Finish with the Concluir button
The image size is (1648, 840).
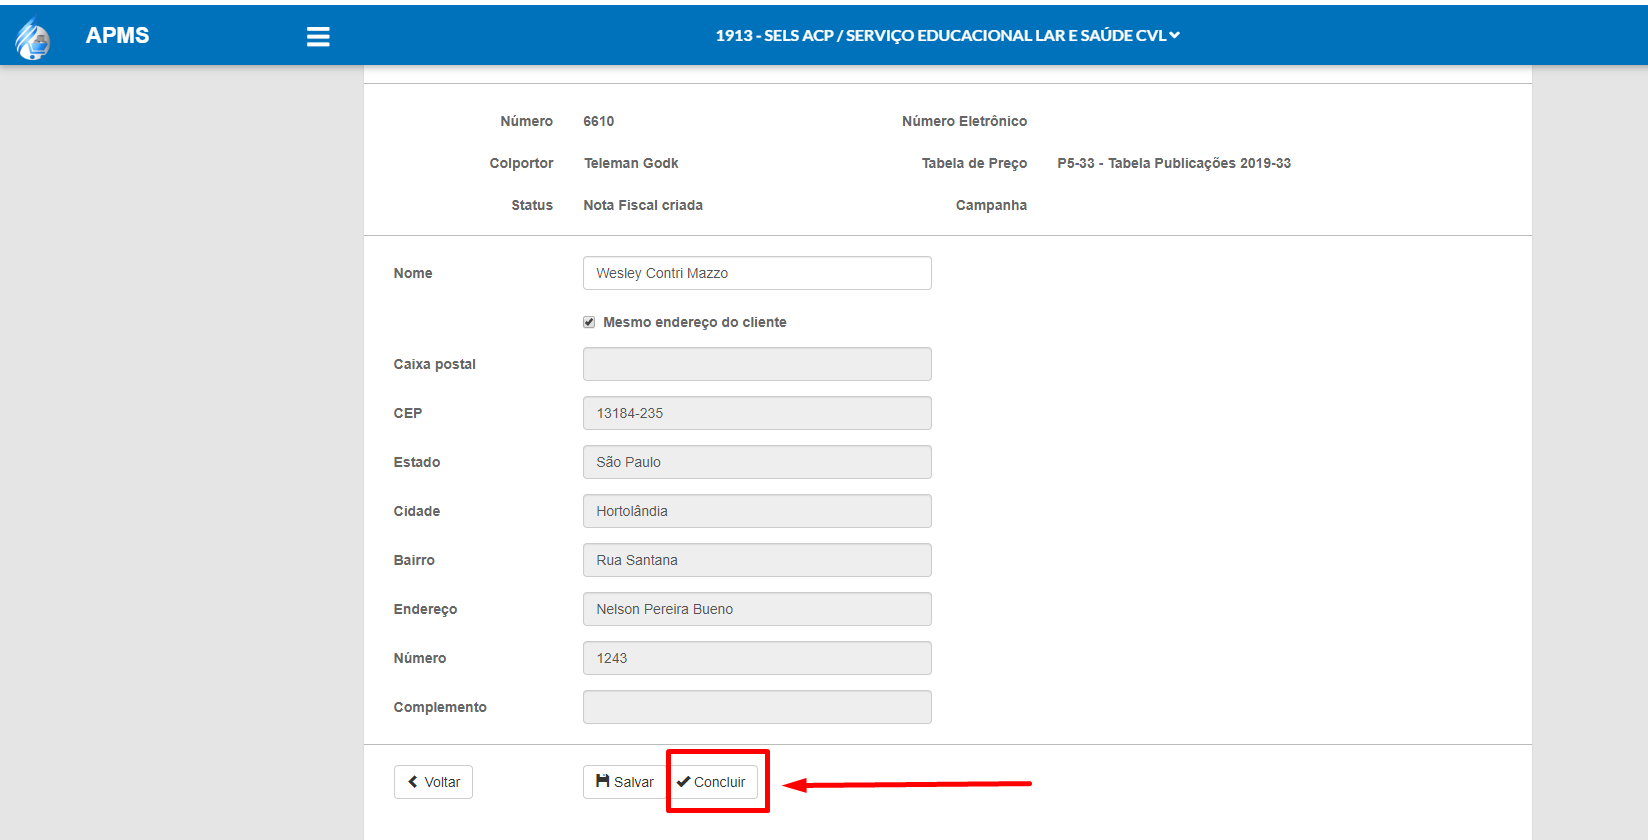712,782
